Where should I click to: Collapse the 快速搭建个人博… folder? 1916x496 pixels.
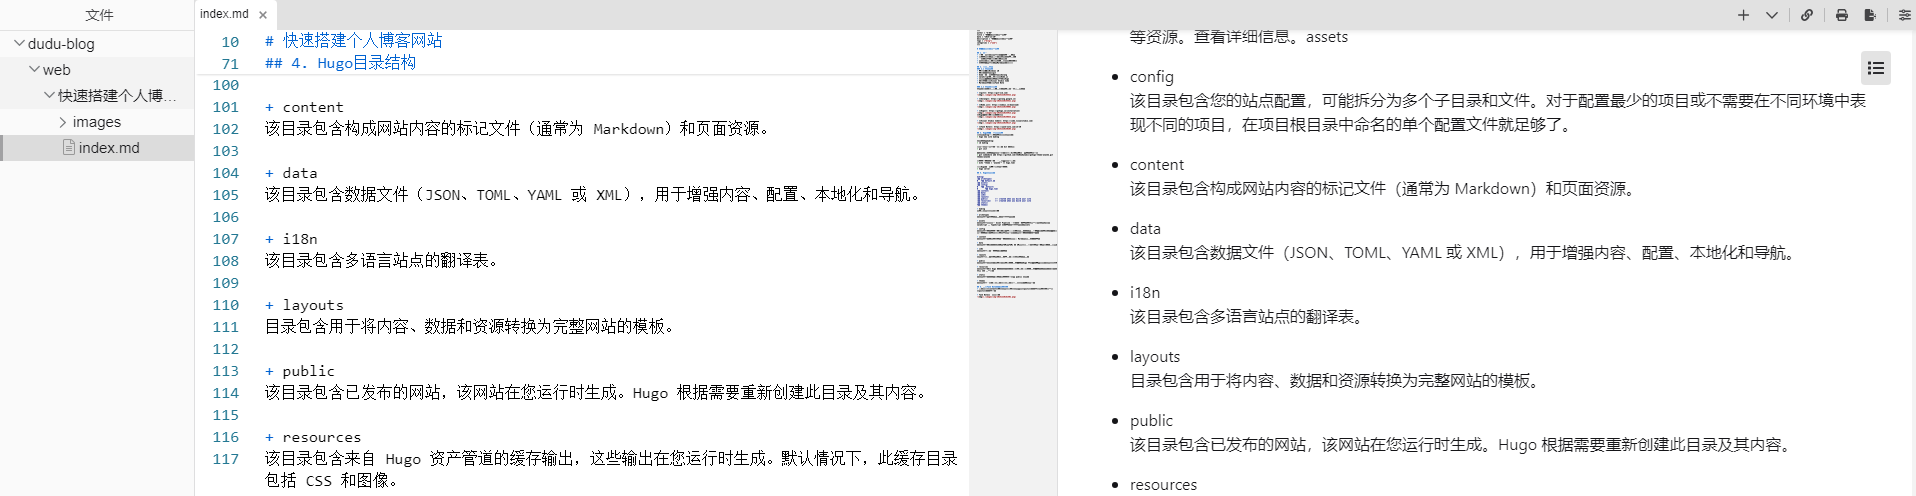tap(49, 96)
